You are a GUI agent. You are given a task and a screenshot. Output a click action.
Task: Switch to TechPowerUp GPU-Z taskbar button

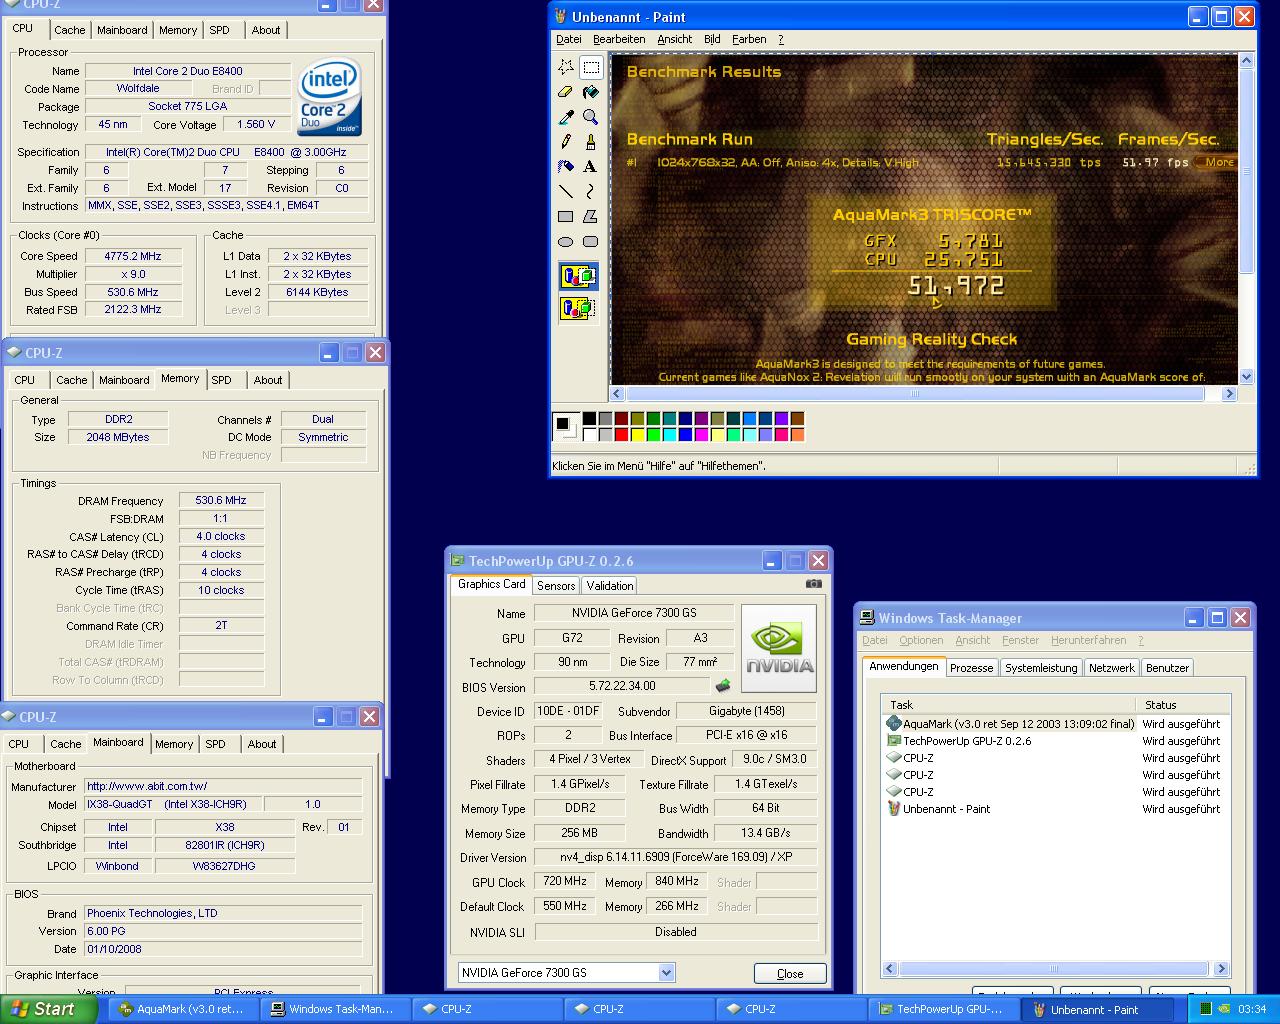coord(942,1009)
